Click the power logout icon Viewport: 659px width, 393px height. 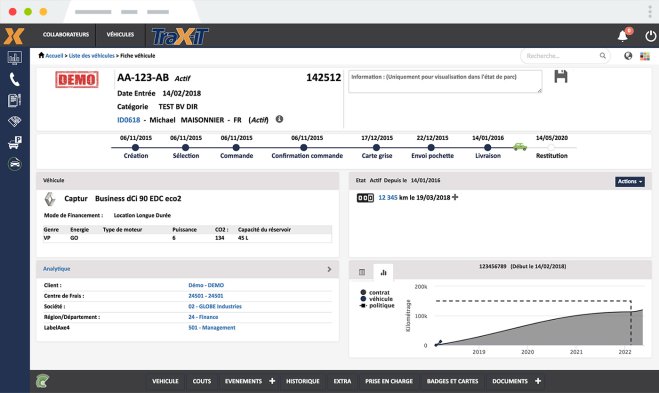(x=650, y=36)
